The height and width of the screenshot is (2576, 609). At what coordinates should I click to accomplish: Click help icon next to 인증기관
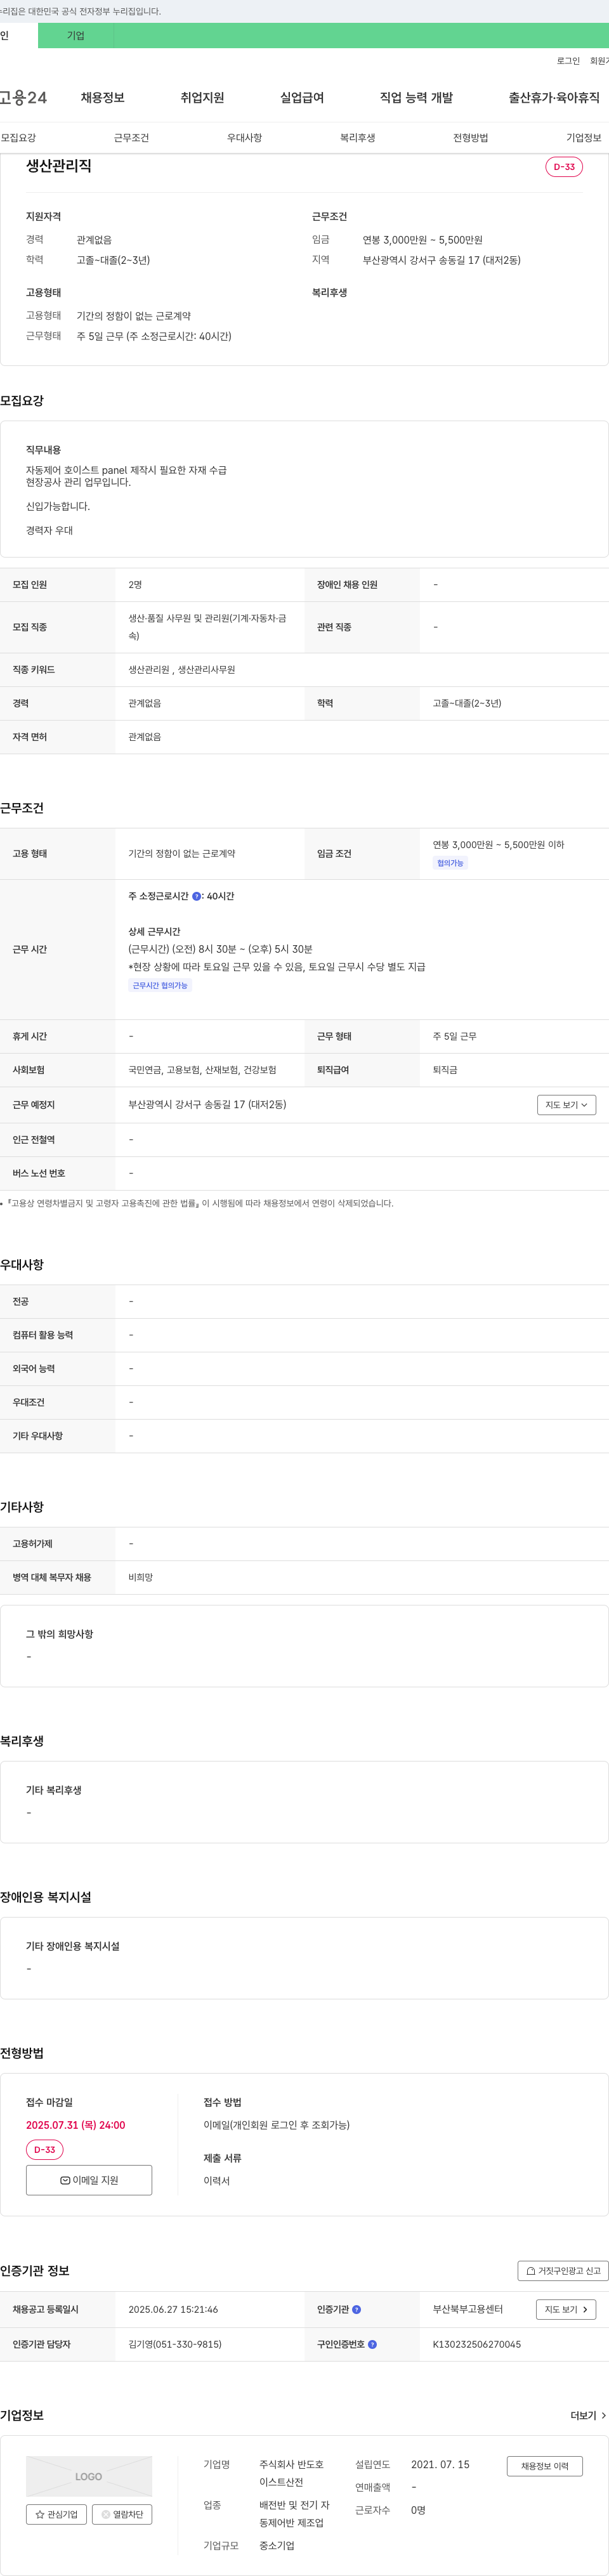click(x=357, y=2309)
